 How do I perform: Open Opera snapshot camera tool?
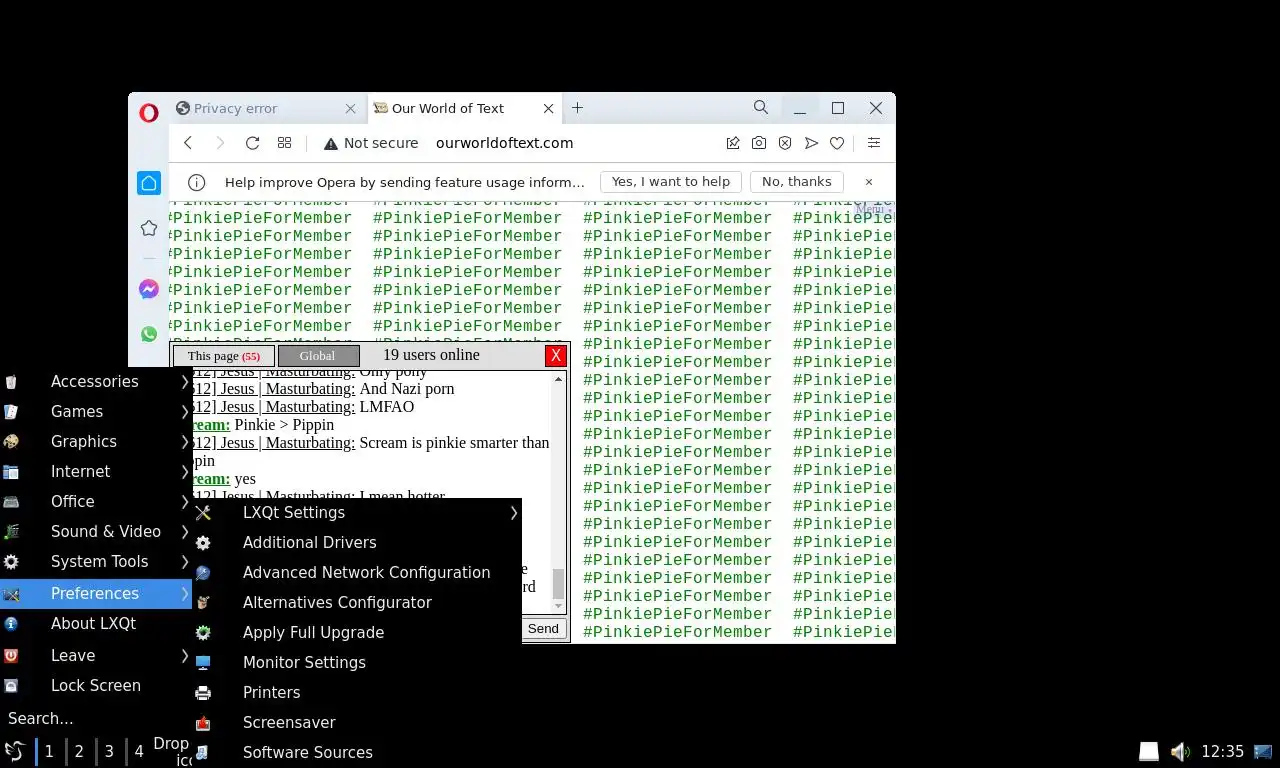(759, 143)
